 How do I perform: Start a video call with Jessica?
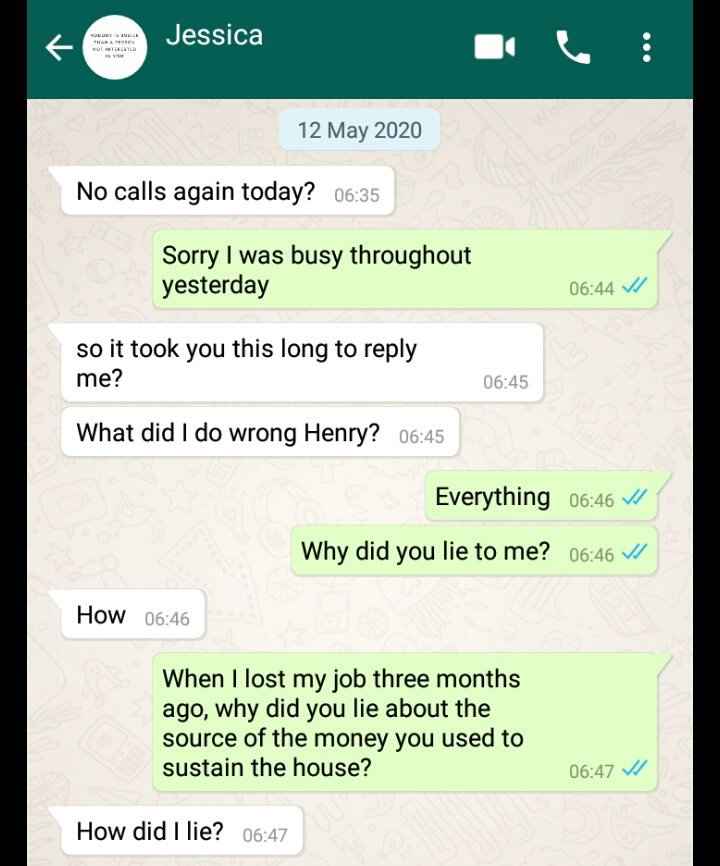coord(495,47)
